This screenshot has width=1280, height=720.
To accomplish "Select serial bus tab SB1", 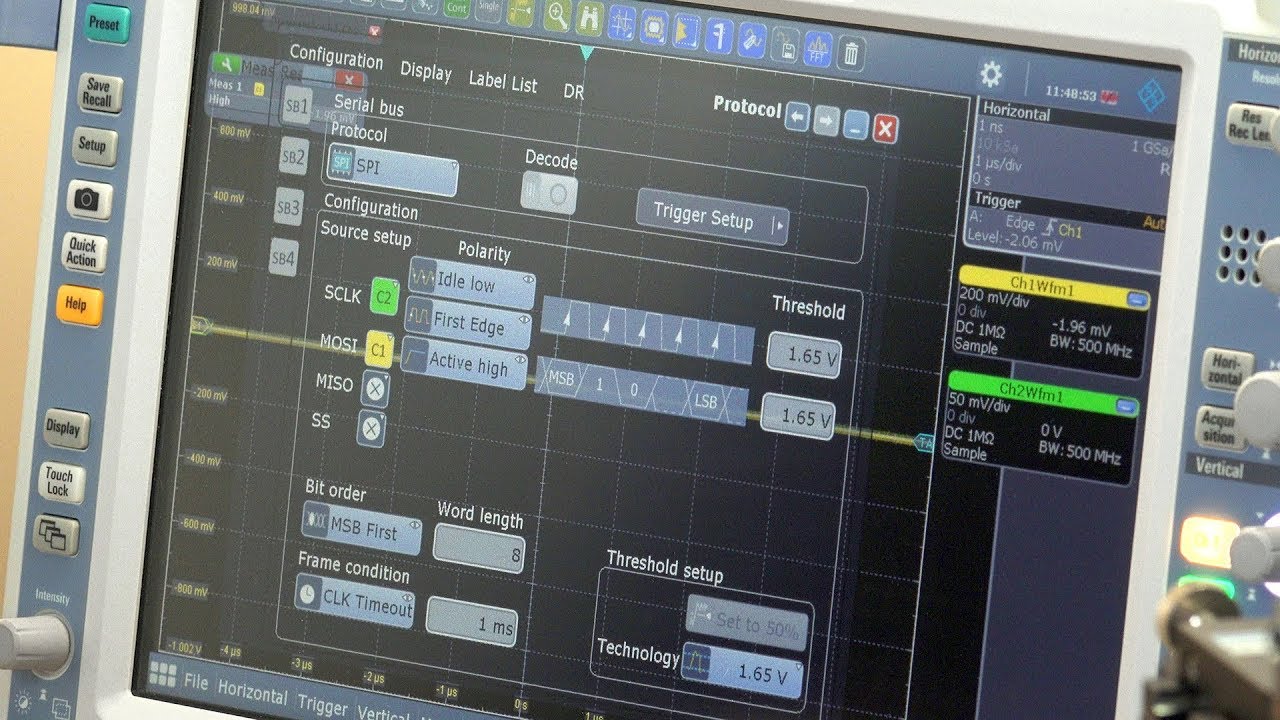I will 297,106.
